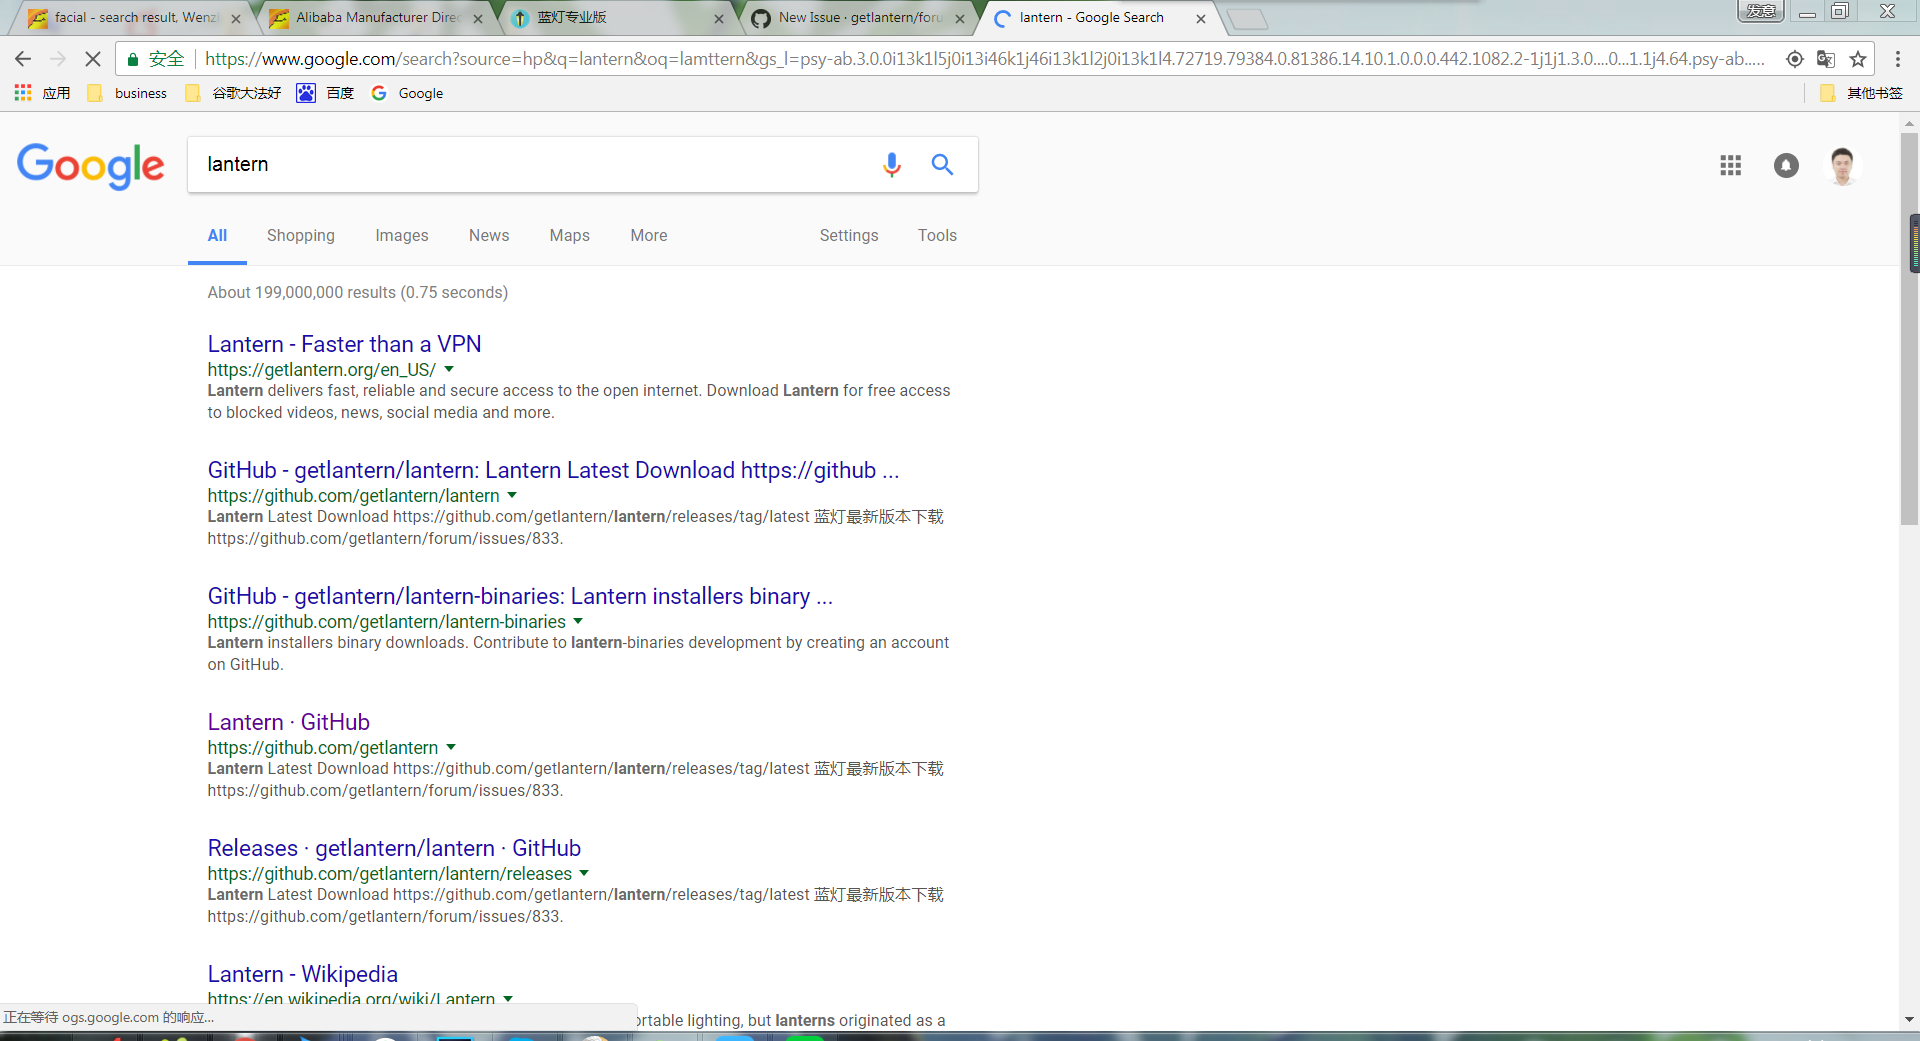1920x1041 pixels.
Task: Open Releases · getlantern/lantern · GitHub result
Action: (394, 848)
